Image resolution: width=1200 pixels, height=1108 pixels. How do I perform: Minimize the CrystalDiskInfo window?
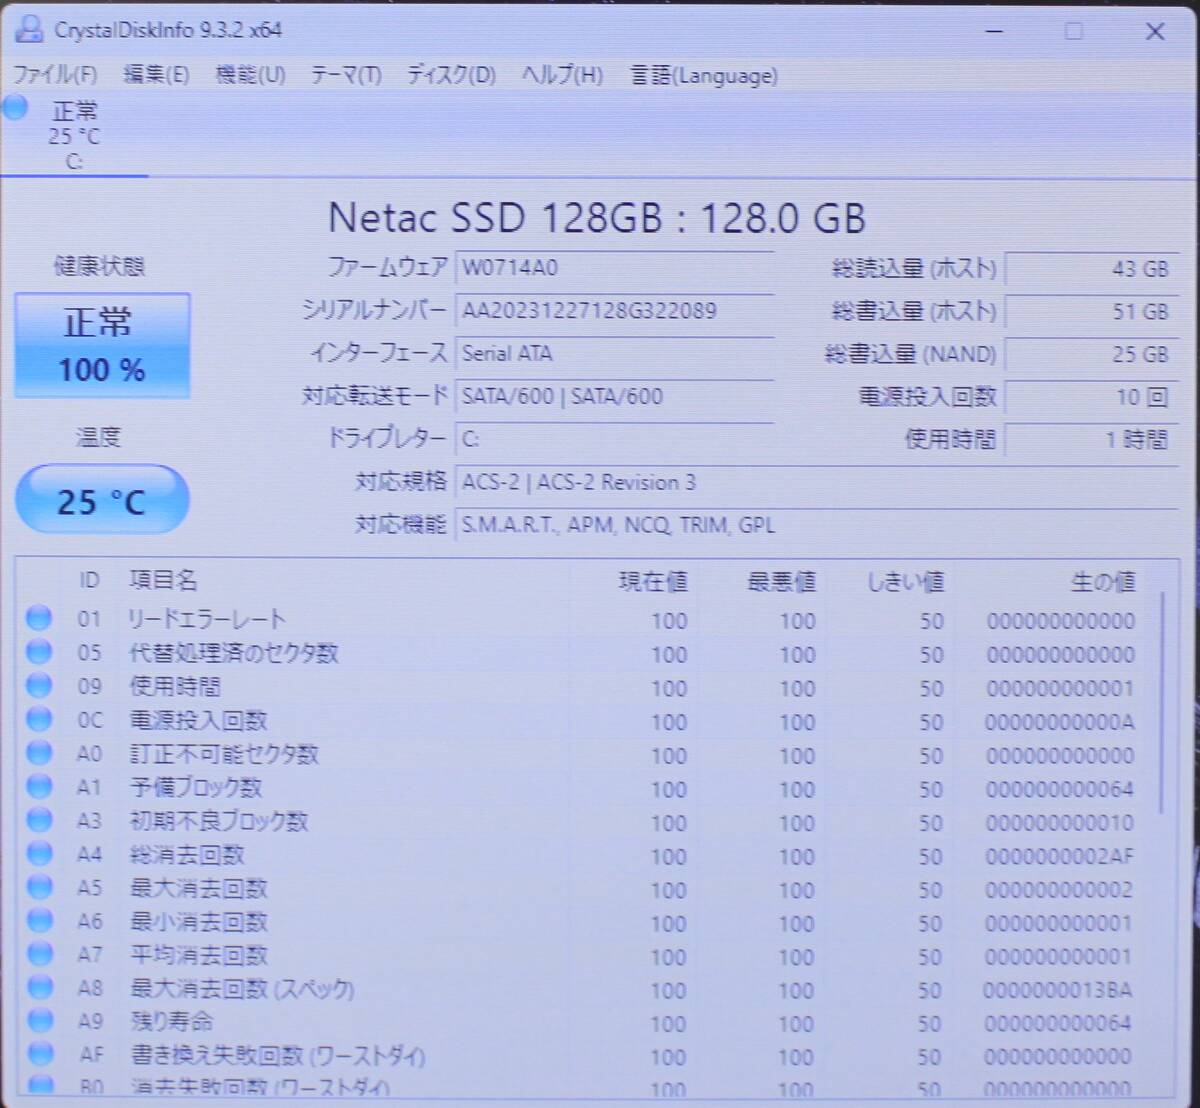(x=994, y=31)
